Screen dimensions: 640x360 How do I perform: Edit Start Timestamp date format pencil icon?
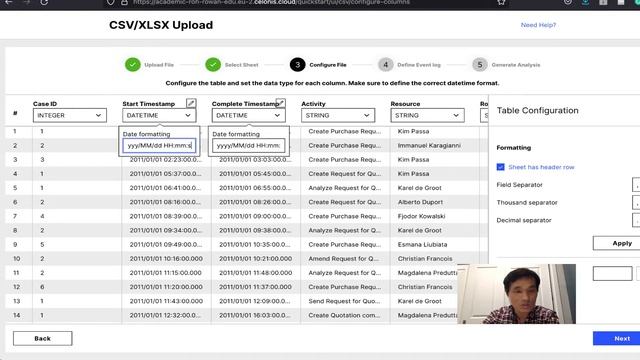(x=191, y=103)
